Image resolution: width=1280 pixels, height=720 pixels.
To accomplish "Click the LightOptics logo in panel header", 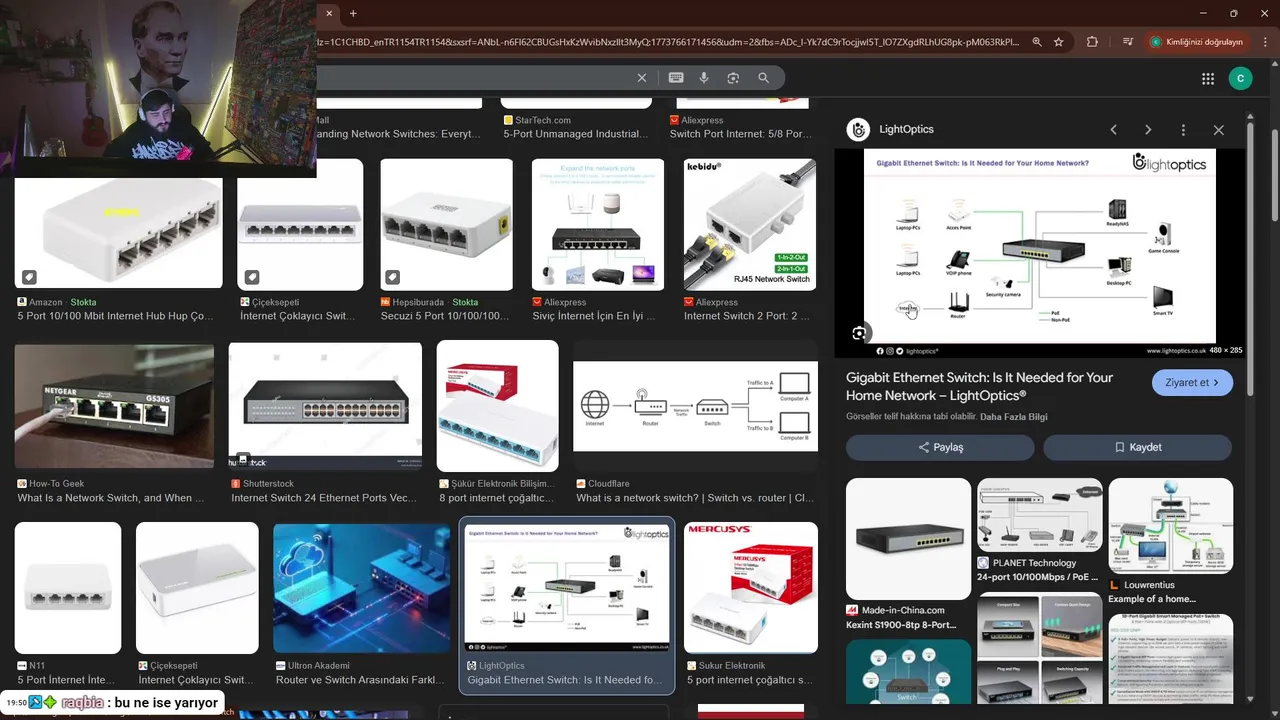I will pos(858,130).
